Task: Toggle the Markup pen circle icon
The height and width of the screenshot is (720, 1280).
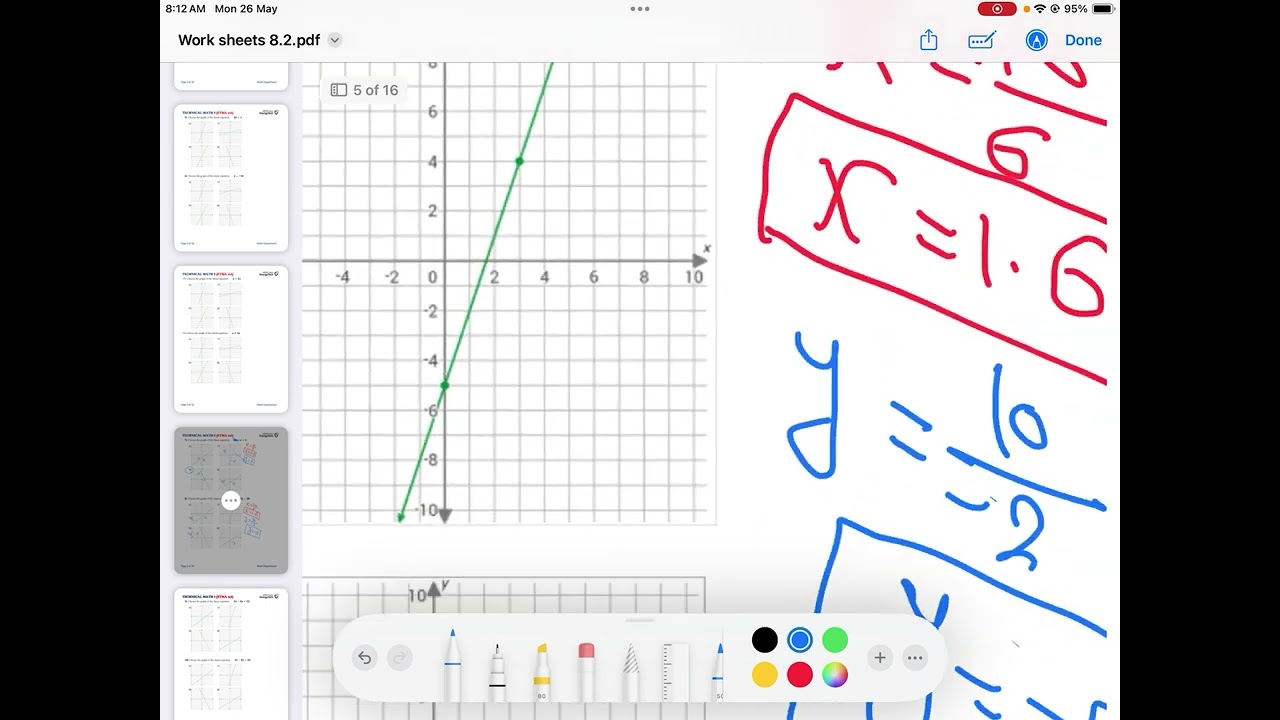Action: click(1037, 40)
